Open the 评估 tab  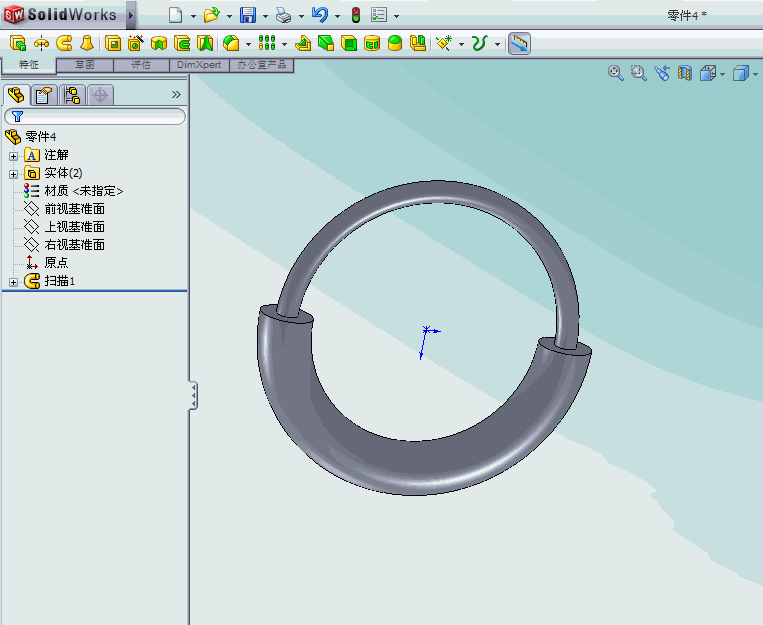(141, 65)
